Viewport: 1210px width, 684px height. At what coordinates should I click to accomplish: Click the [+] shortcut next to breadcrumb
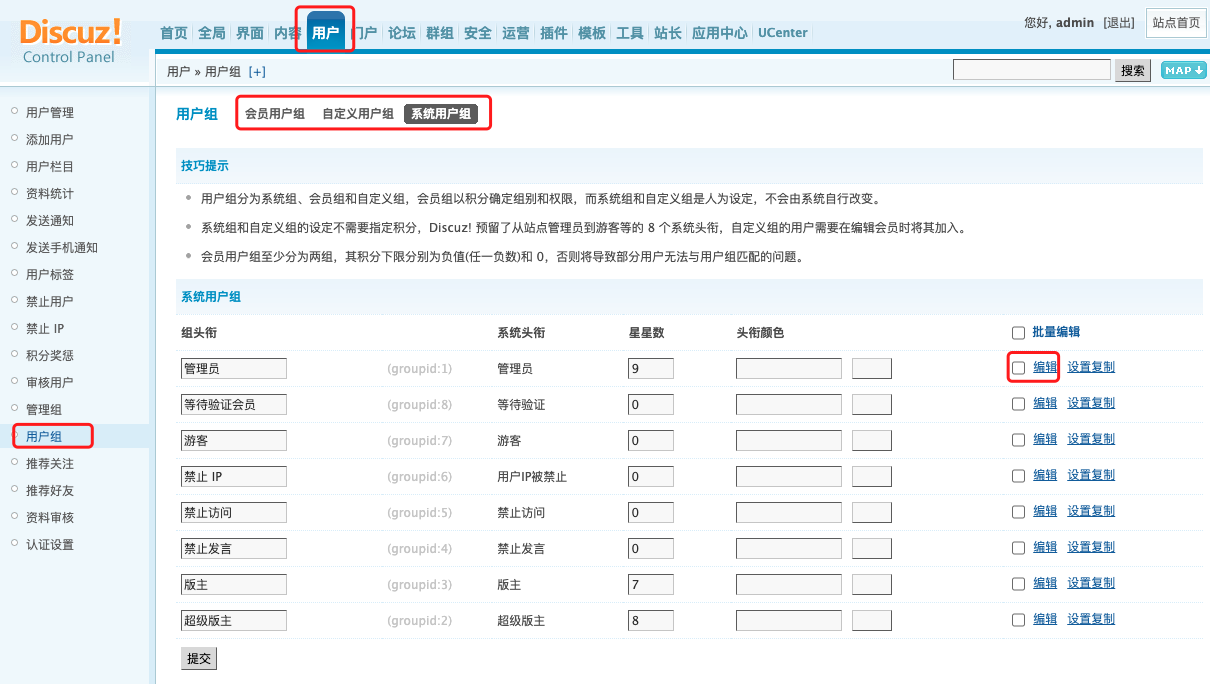(257, 71)
